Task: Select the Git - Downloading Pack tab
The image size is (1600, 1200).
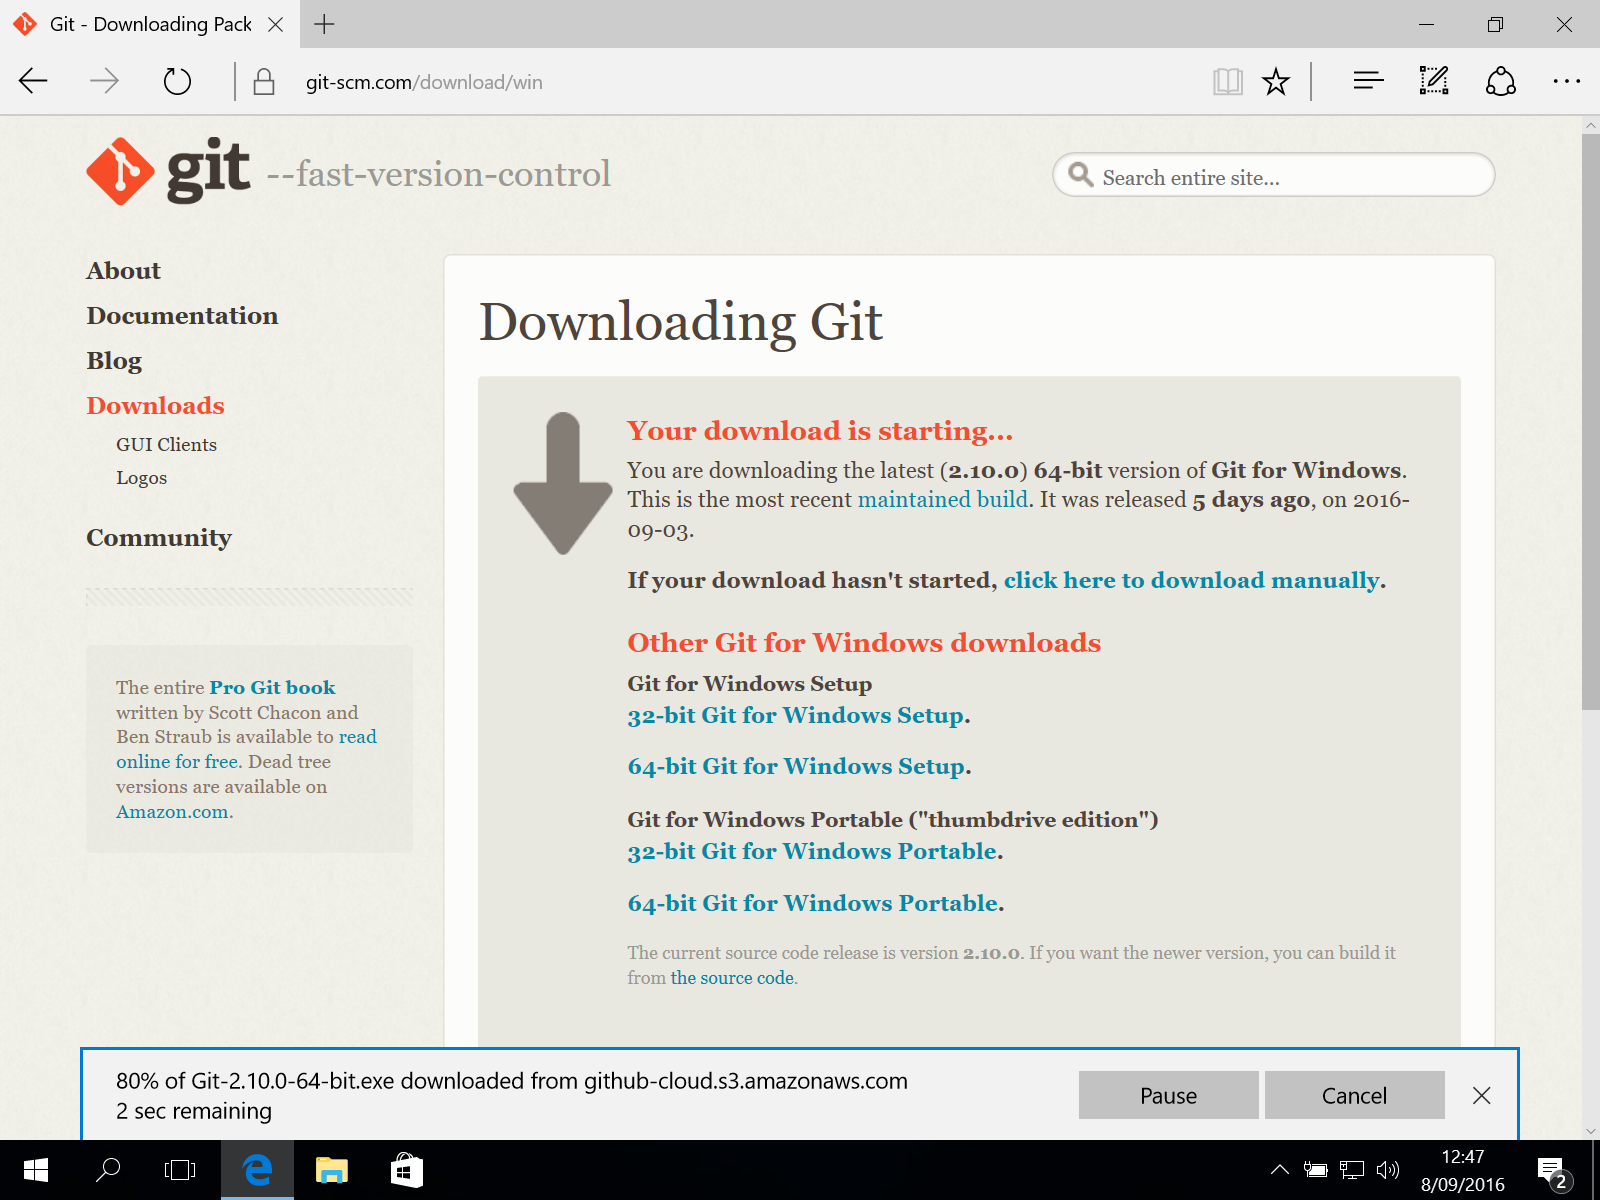Action: pyautogui.click(x=150, y=24)
